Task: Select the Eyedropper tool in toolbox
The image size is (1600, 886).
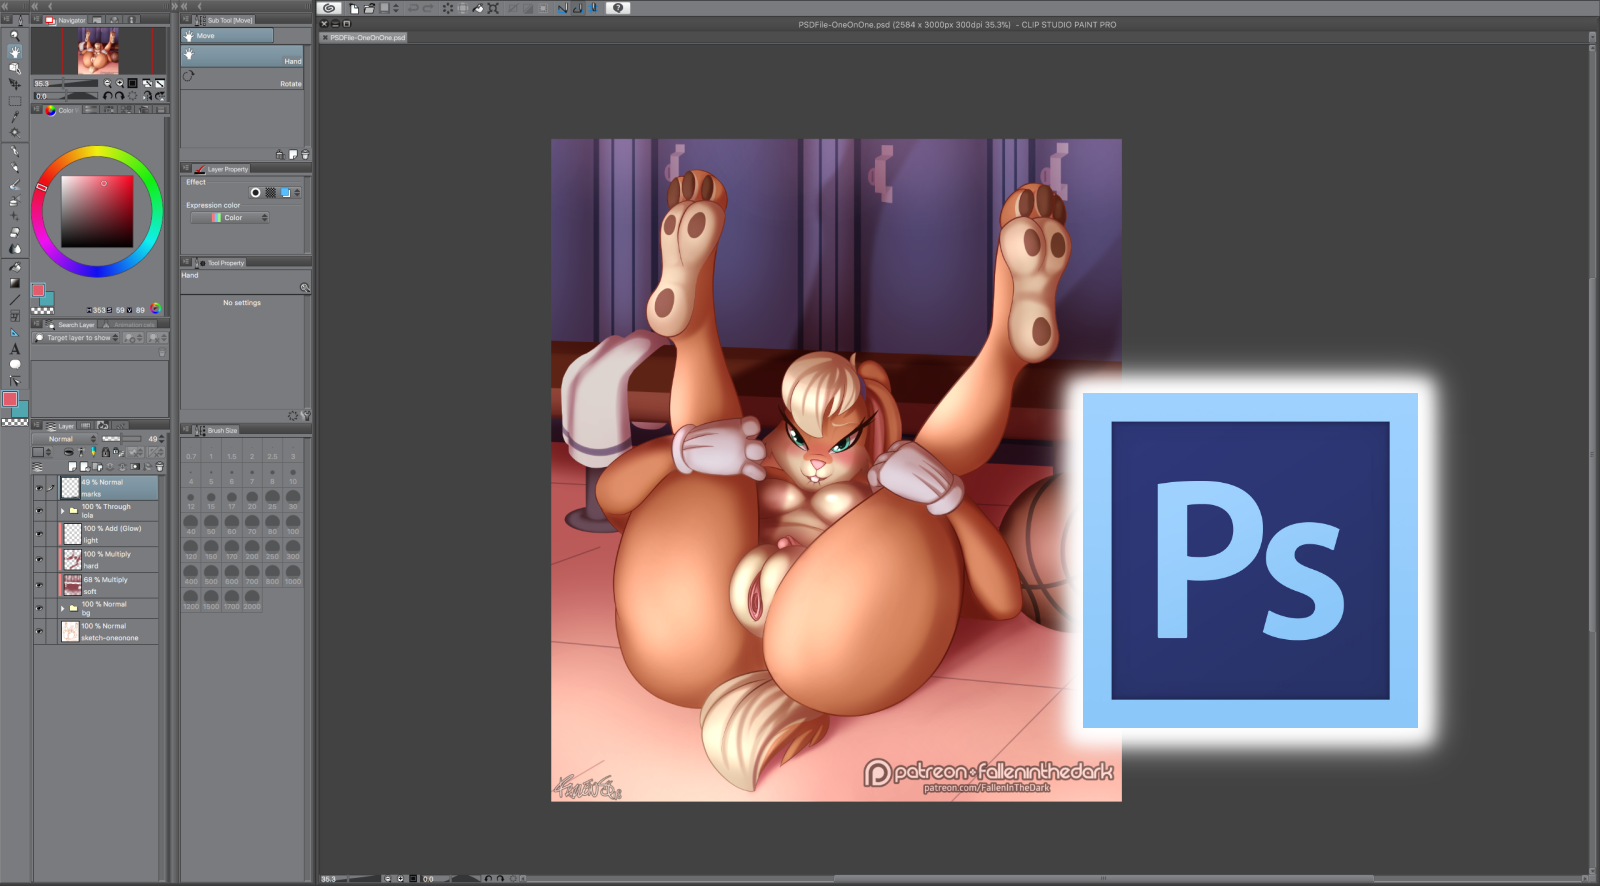Action: tap(14, 117)
